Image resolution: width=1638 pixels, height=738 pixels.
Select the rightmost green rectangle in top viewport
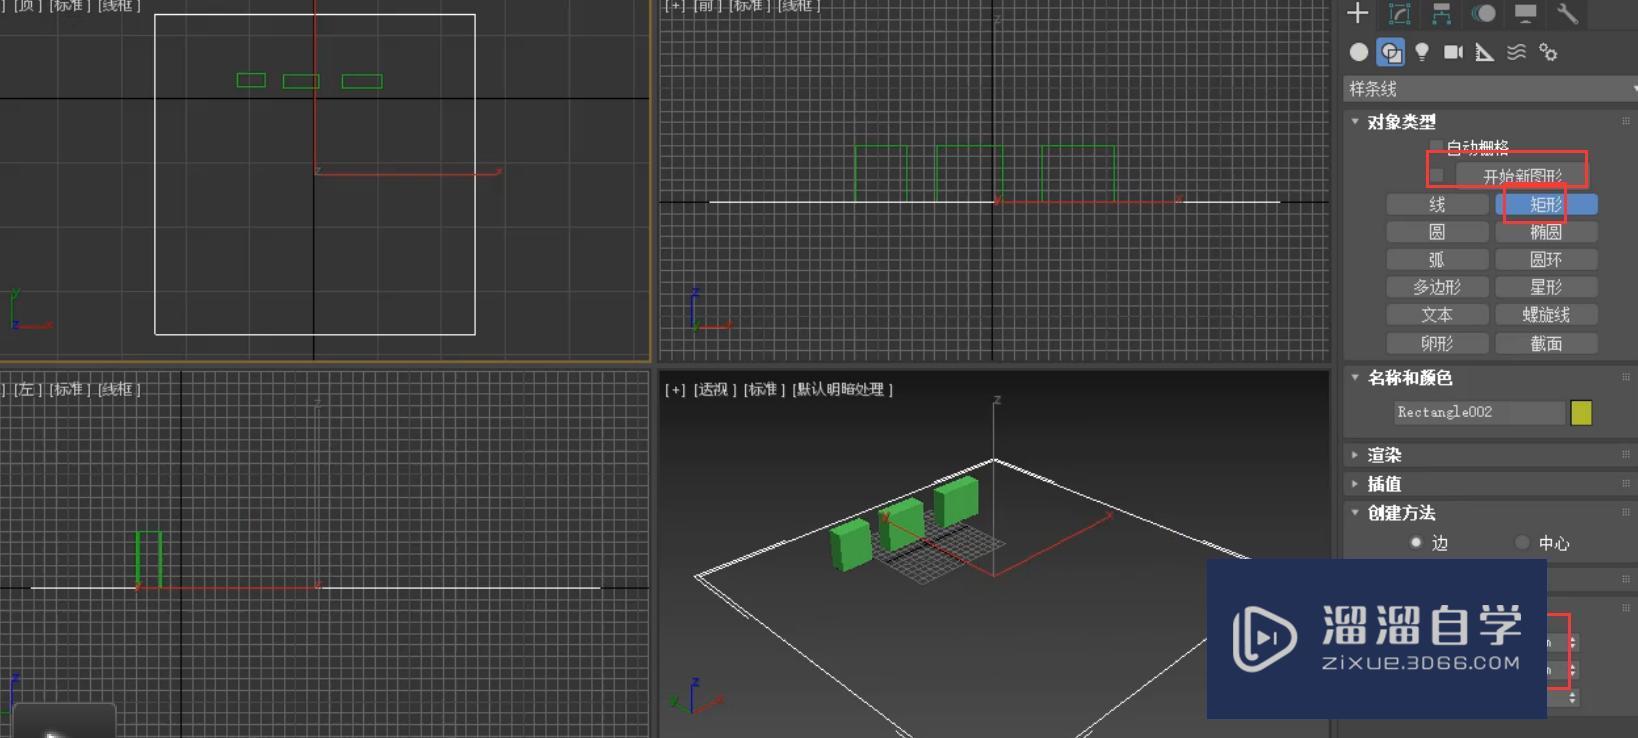pos(362,81)
